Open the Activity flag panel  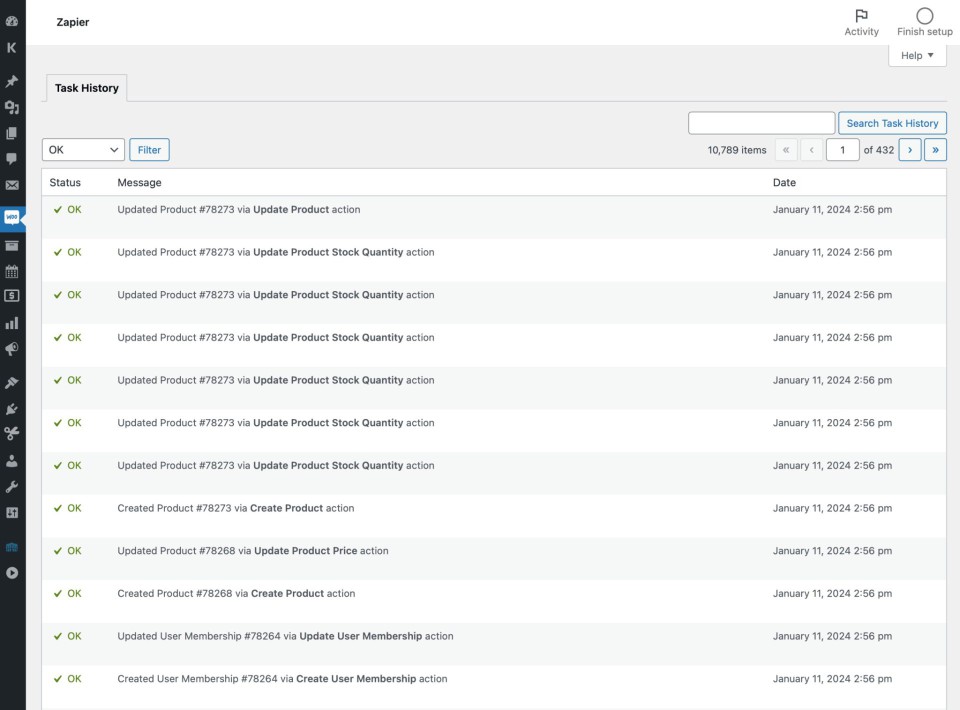point(861,22)
